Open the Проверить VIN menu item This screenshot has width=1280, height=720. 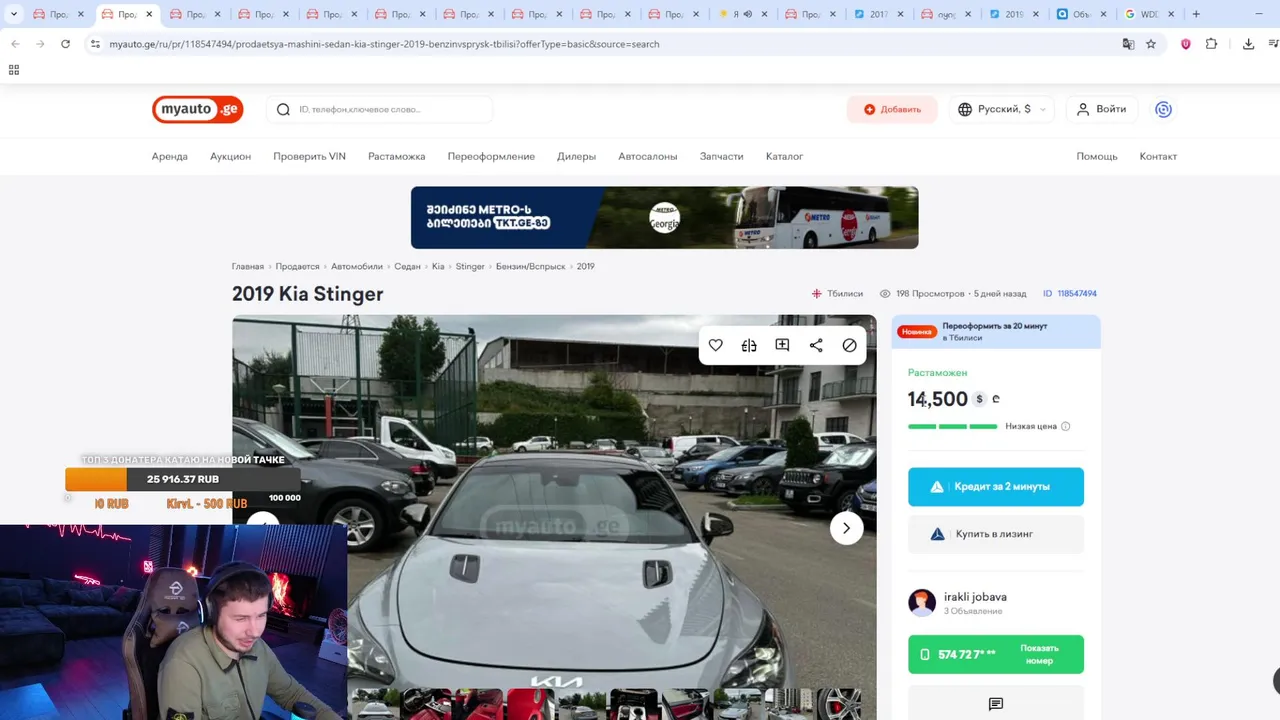coord(309,156)
